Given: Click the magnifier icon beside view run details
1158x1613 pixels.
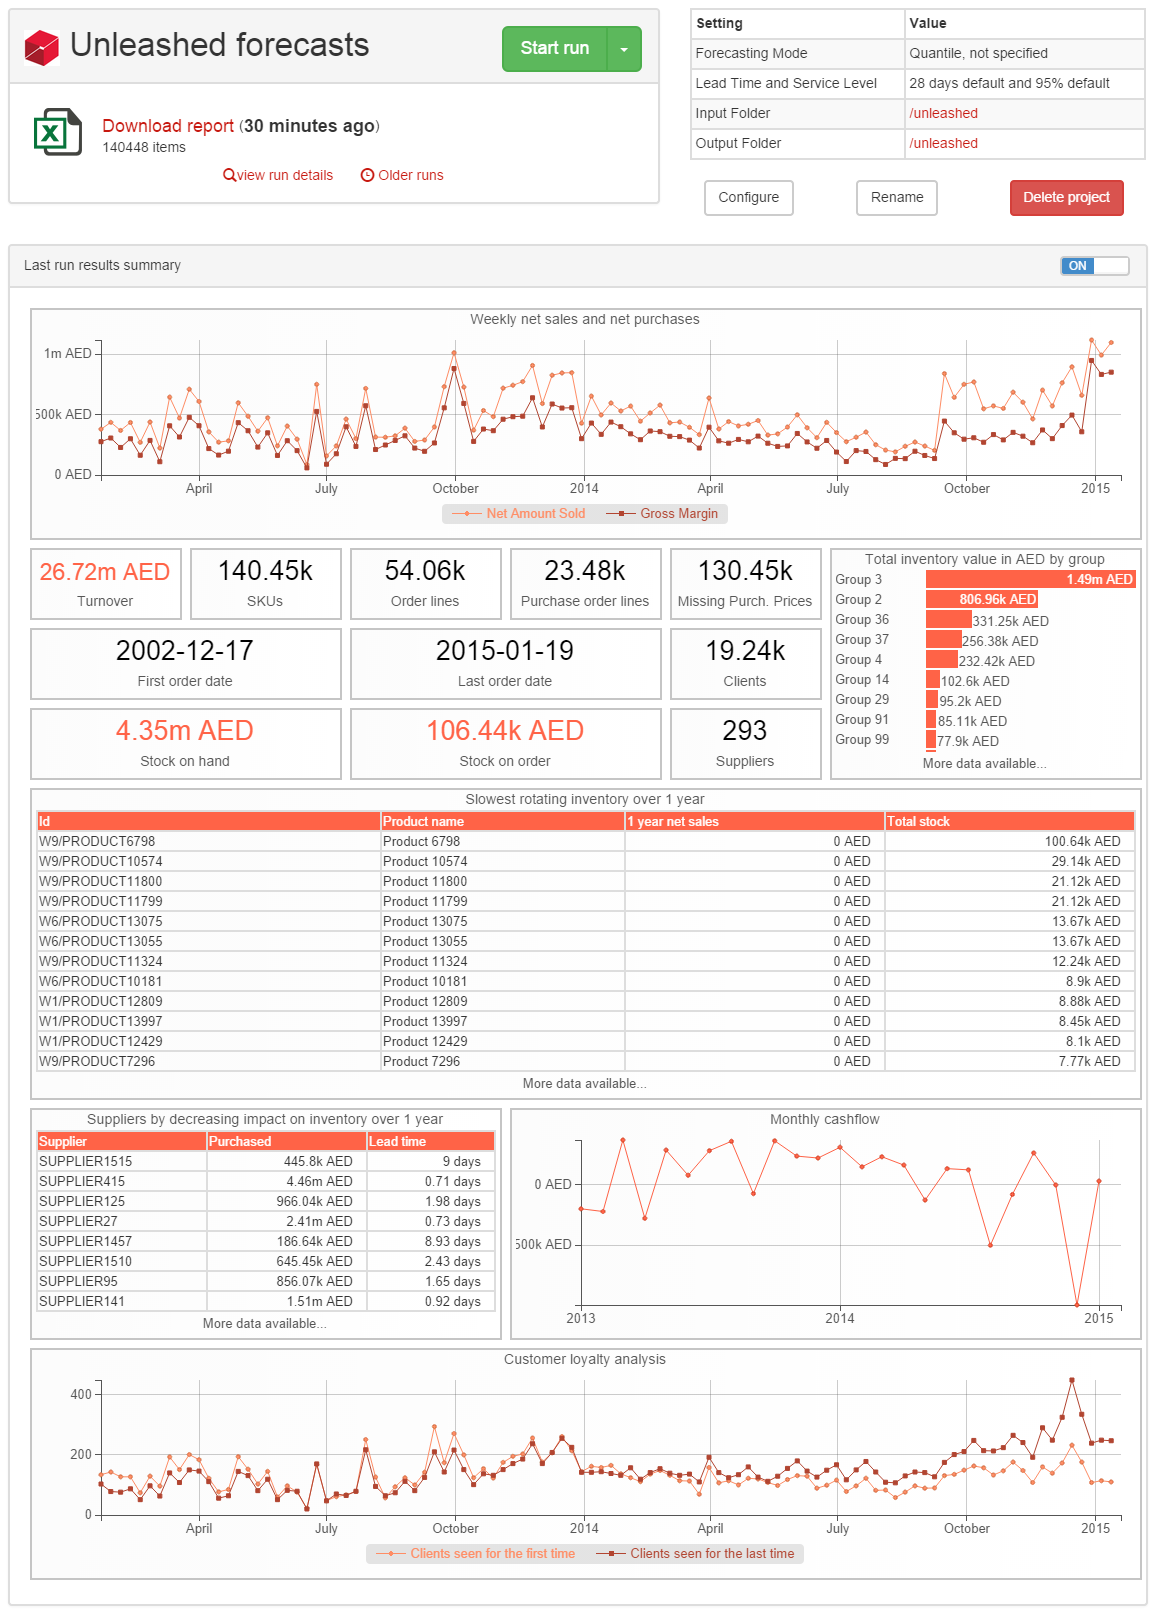Looking at the screenshot, I should pyautogui.click(x=229, y=175).
